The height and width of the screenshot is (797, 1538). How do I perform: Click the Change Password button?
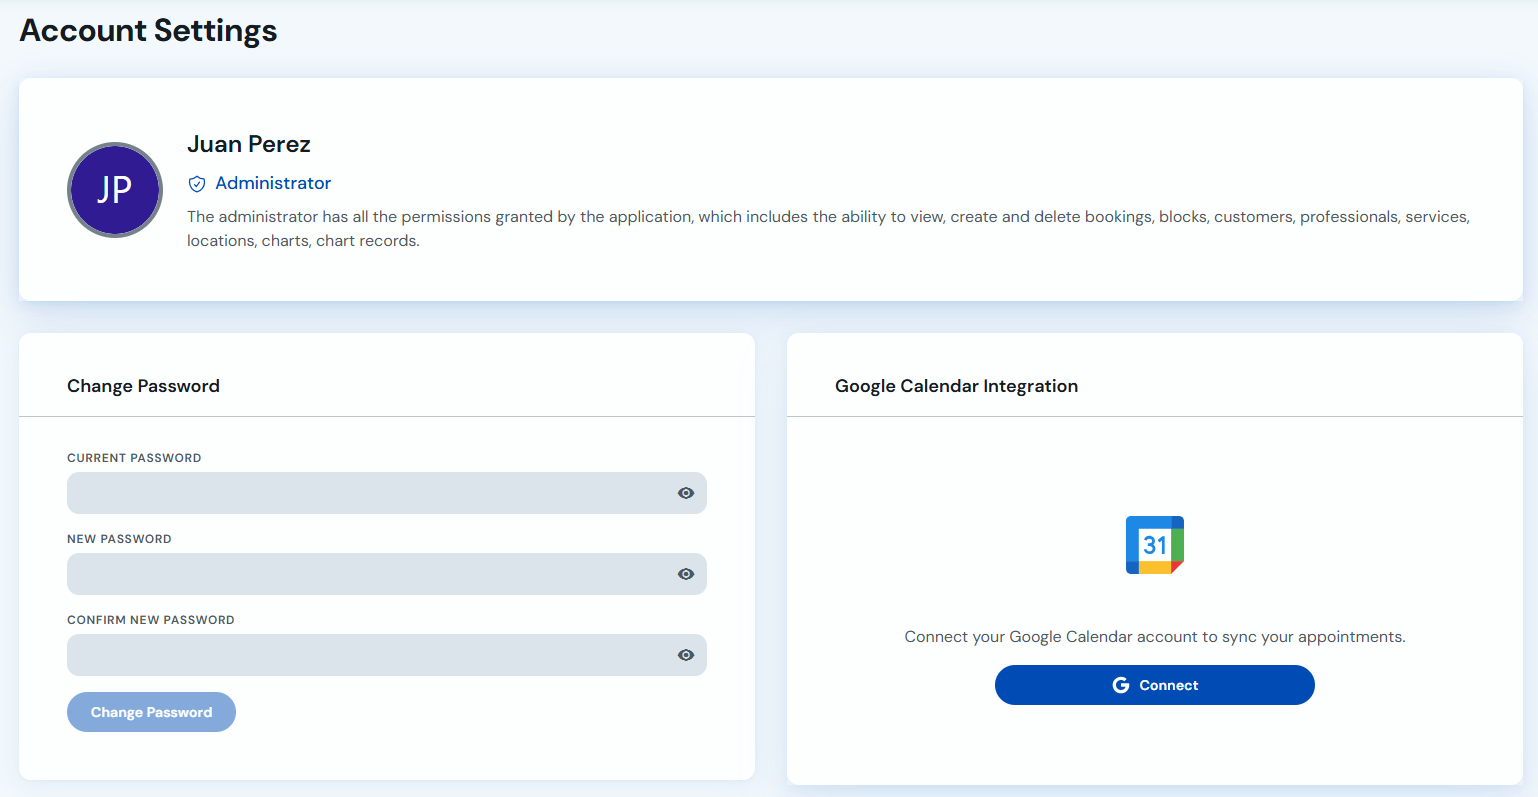point(151,712)
